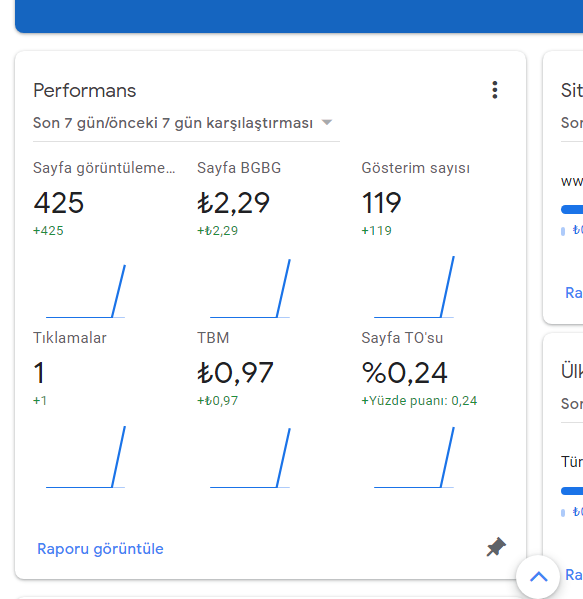
Task: Select the Sayfa görüntüleme metric label
Action: click(104, 168)
